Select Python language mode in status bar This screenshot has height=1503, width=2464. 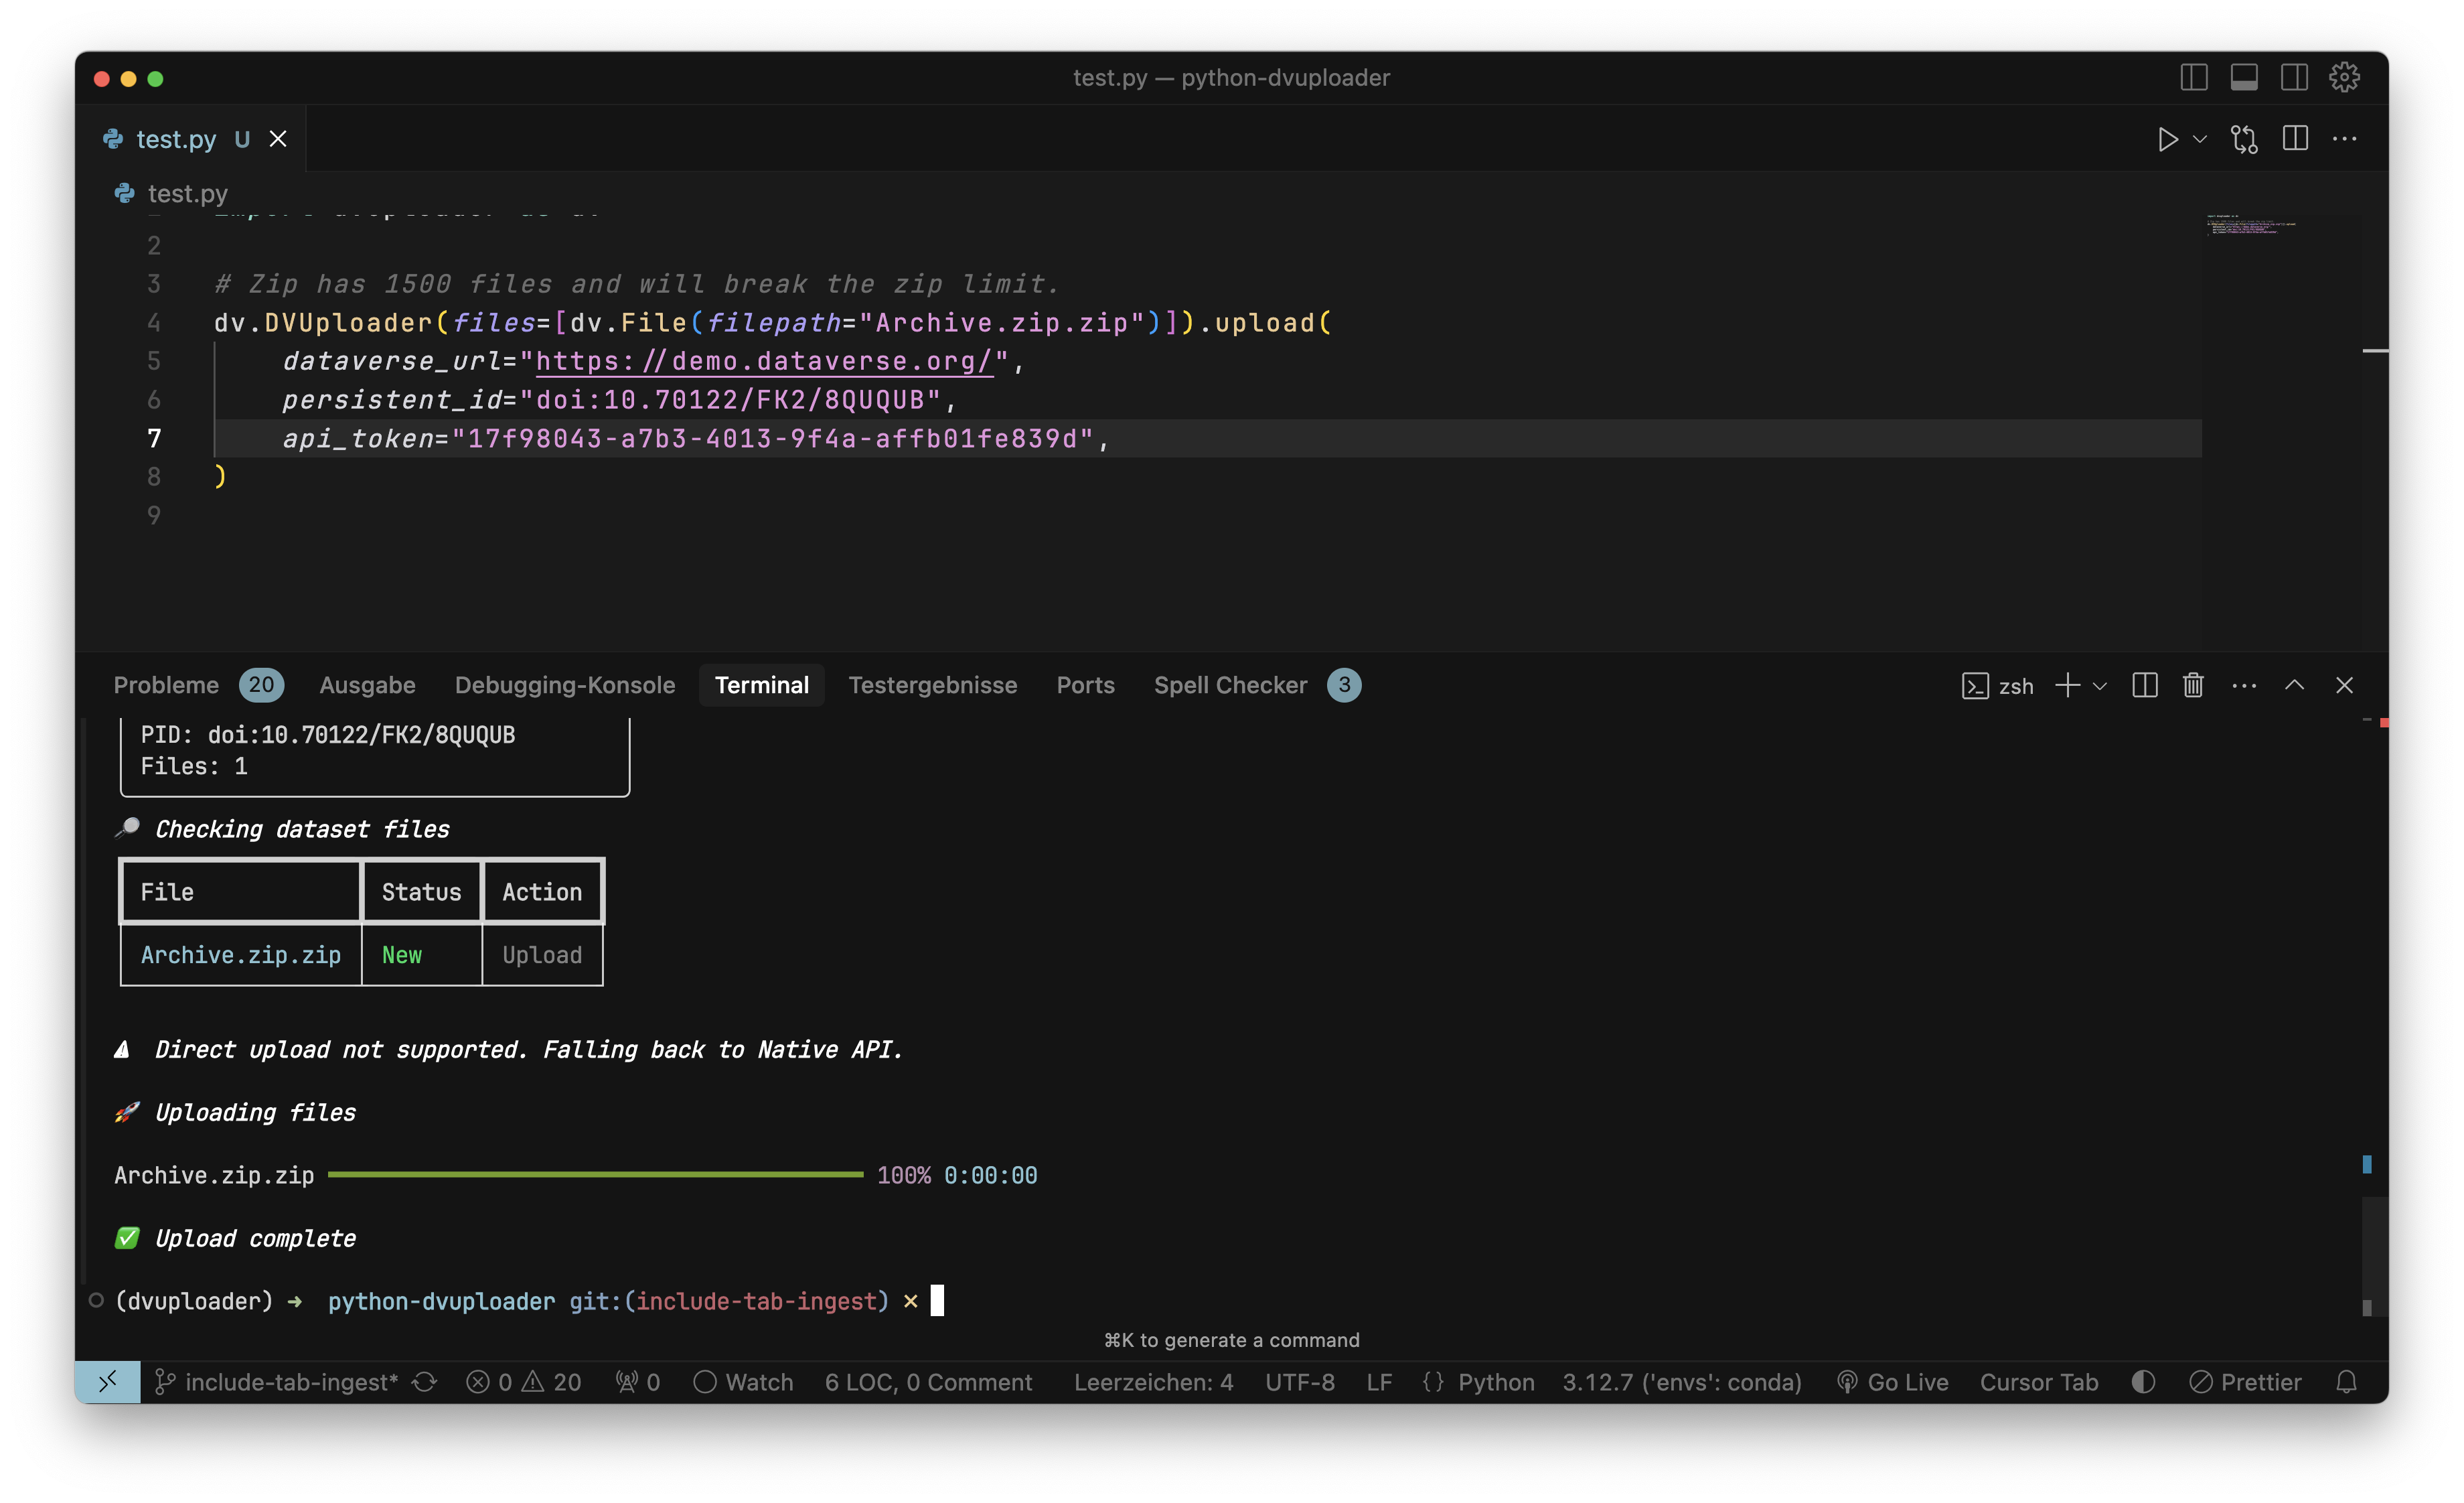[x=1495, y=1382]
